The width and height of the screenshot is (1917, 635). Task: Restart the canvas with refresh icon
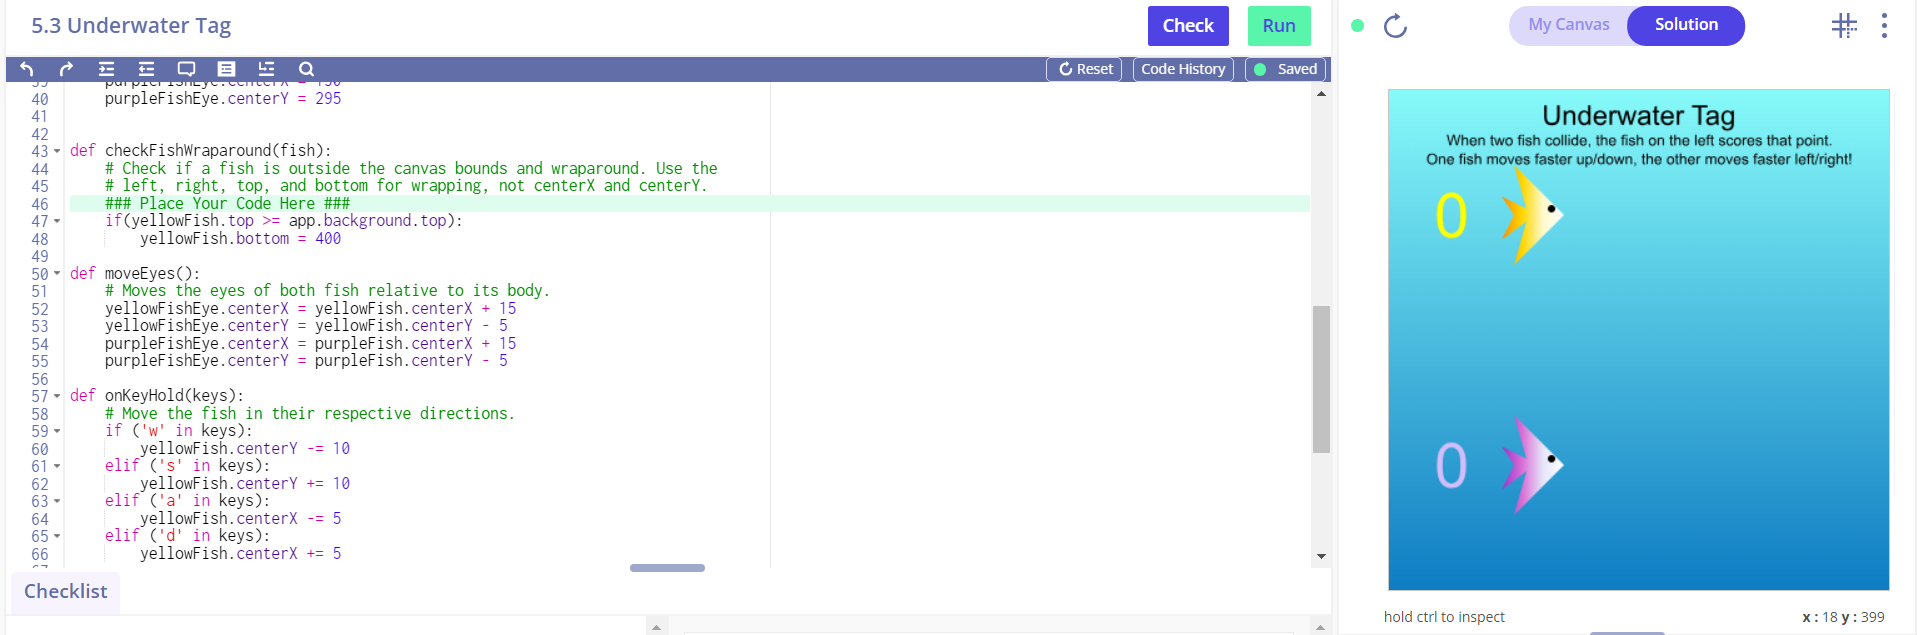1395,26
